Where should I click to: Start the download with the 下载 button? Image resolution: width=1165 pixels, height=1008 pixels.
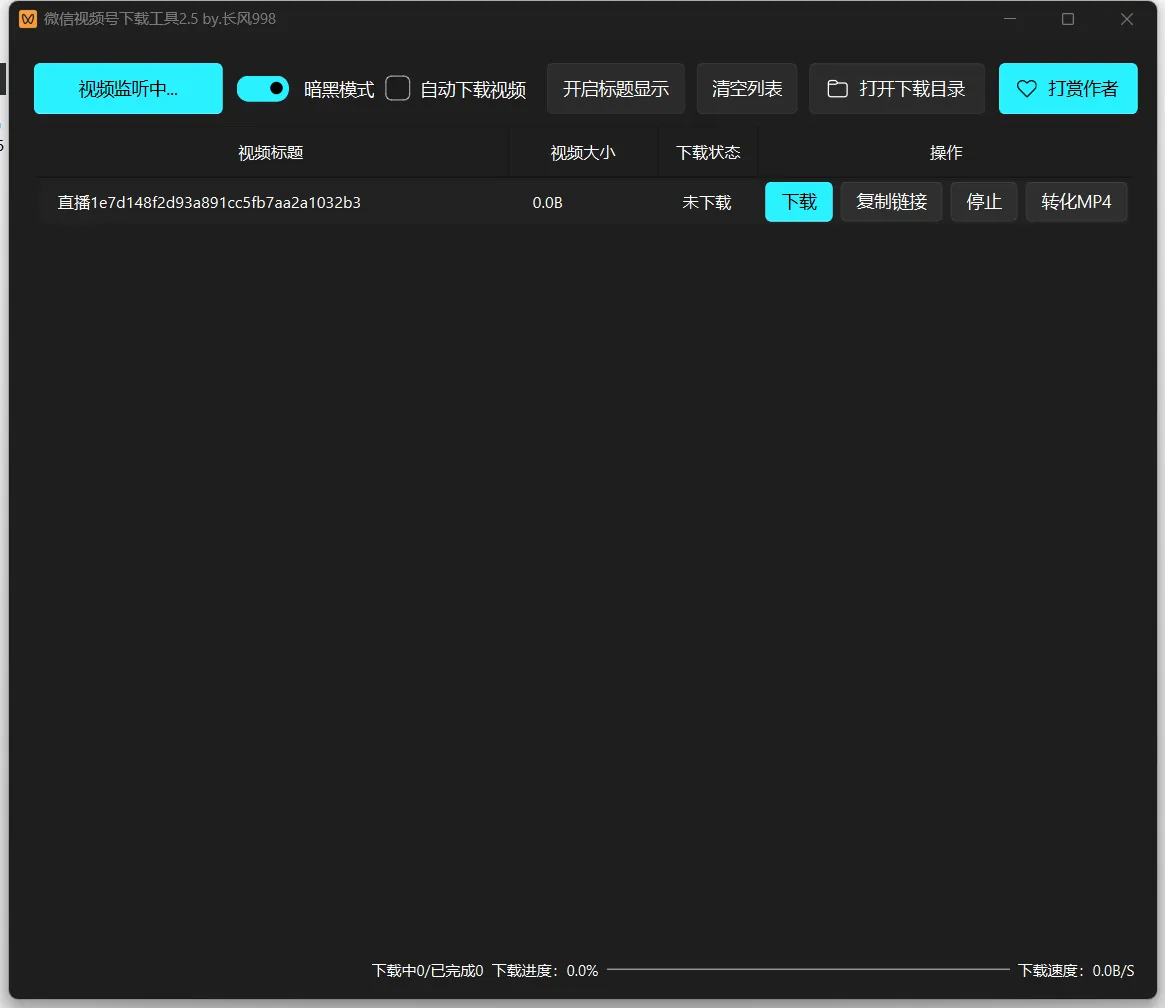click(799, 202)
